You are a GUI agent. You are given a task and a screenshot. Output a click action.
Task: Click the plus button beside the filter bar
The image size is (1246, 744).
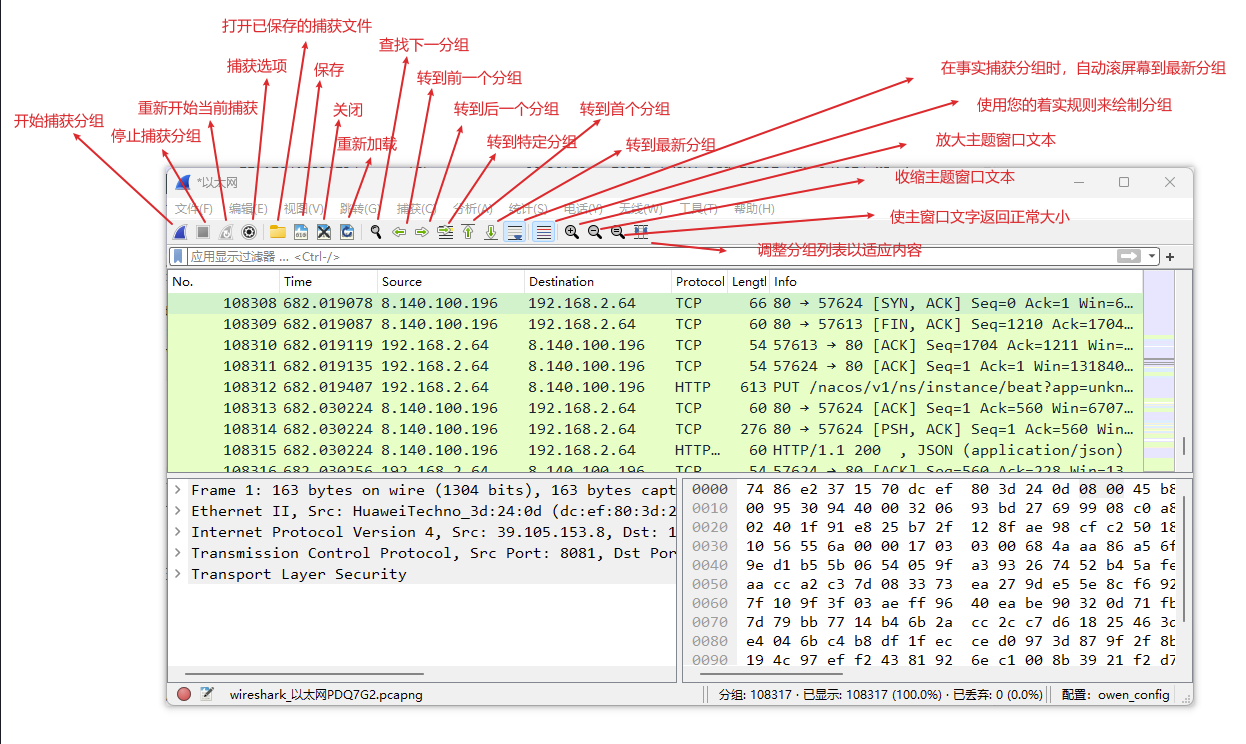[x=1170, y=257]
